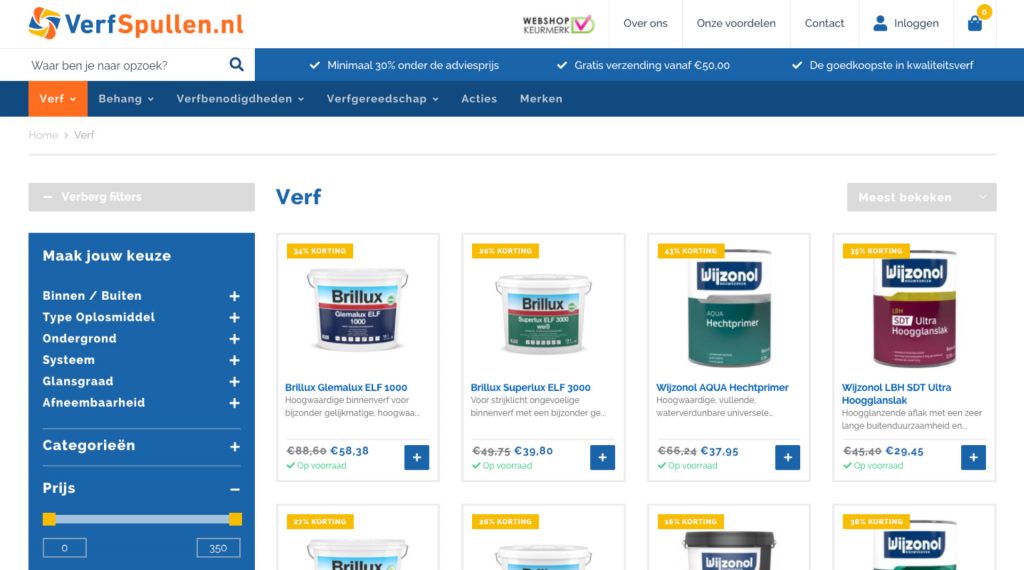Hide filters with Verberg filters button

pyautogui.click(x=141, y=197)
